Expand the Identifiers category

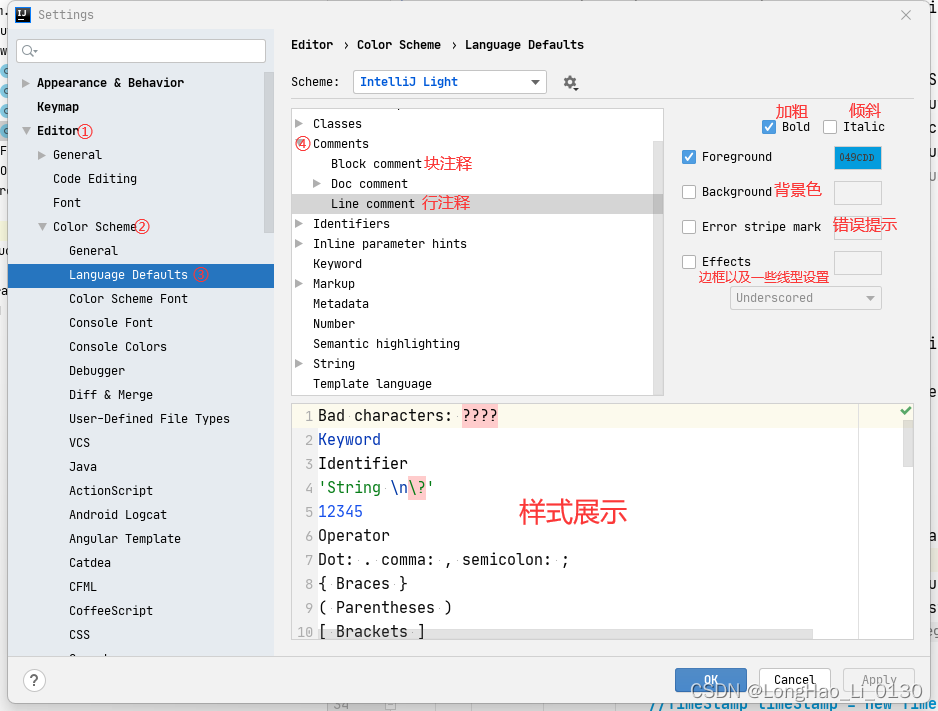299,224
